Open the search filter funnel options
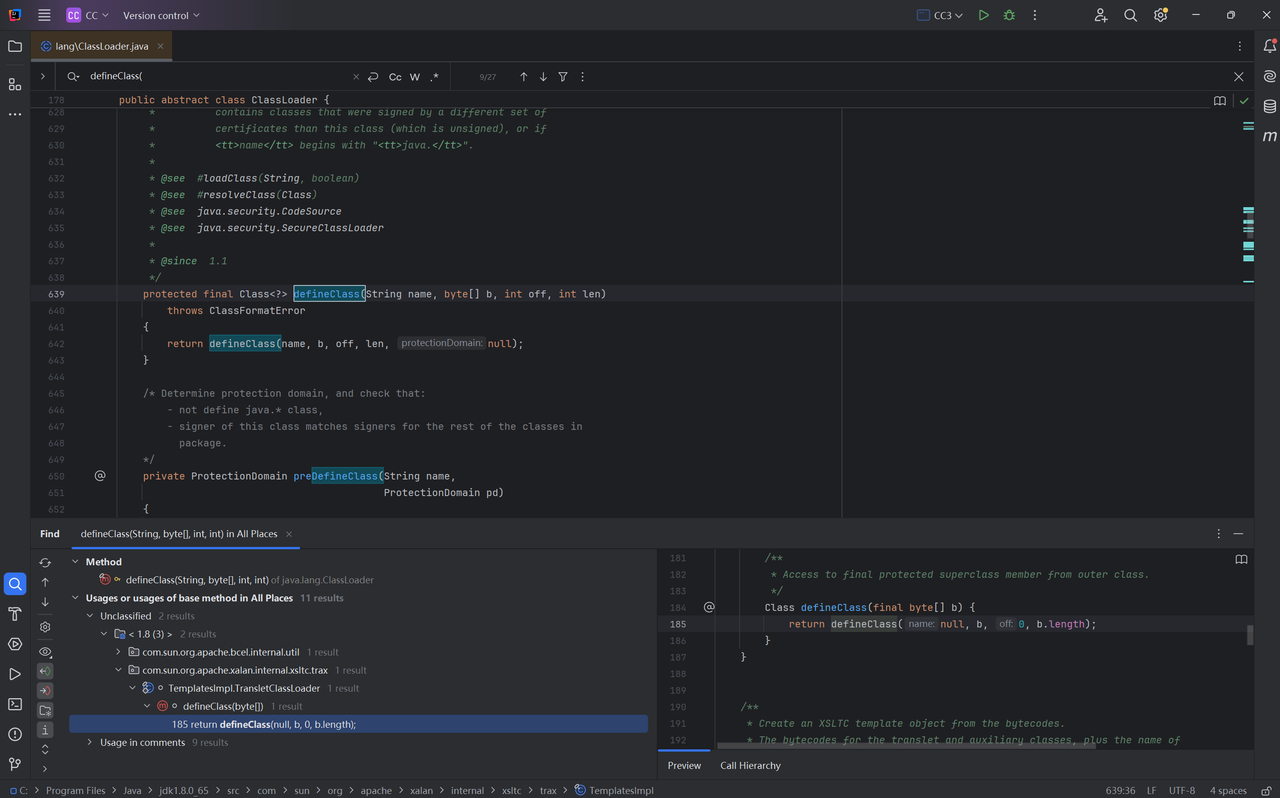This screenshot has width=1280, height=798. 563,76
